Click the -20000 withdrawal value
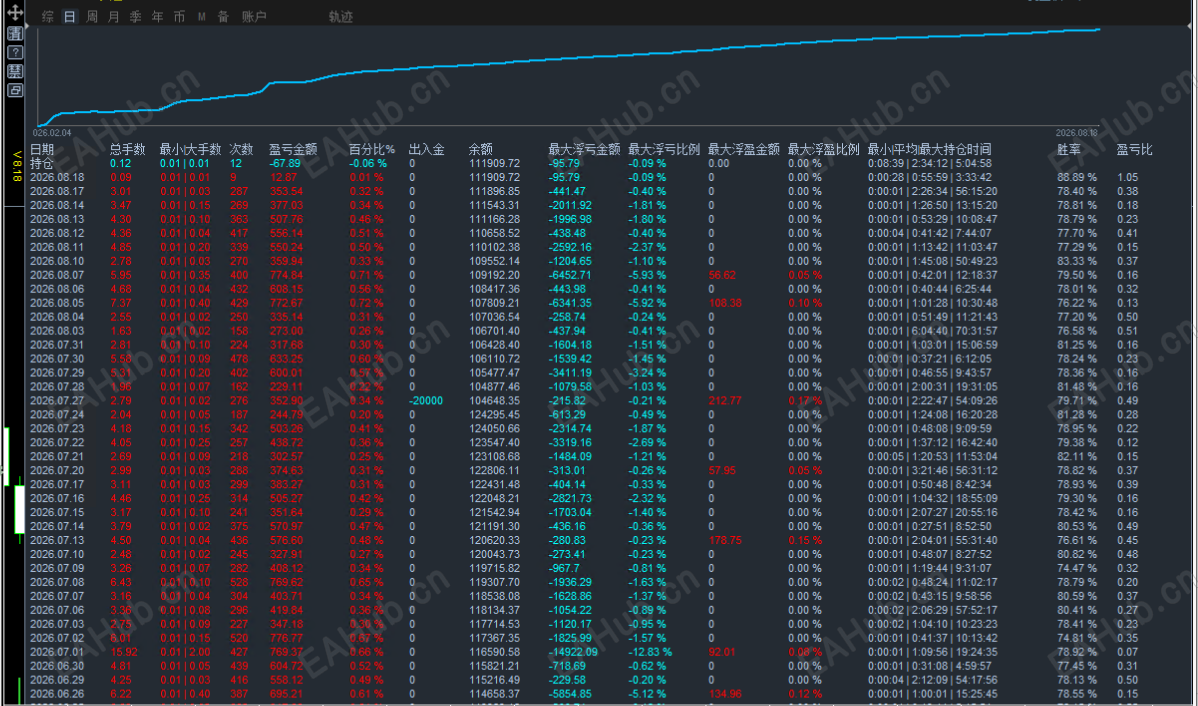The height and width of the screenshot is (706, 1198). tap(426, 400)
